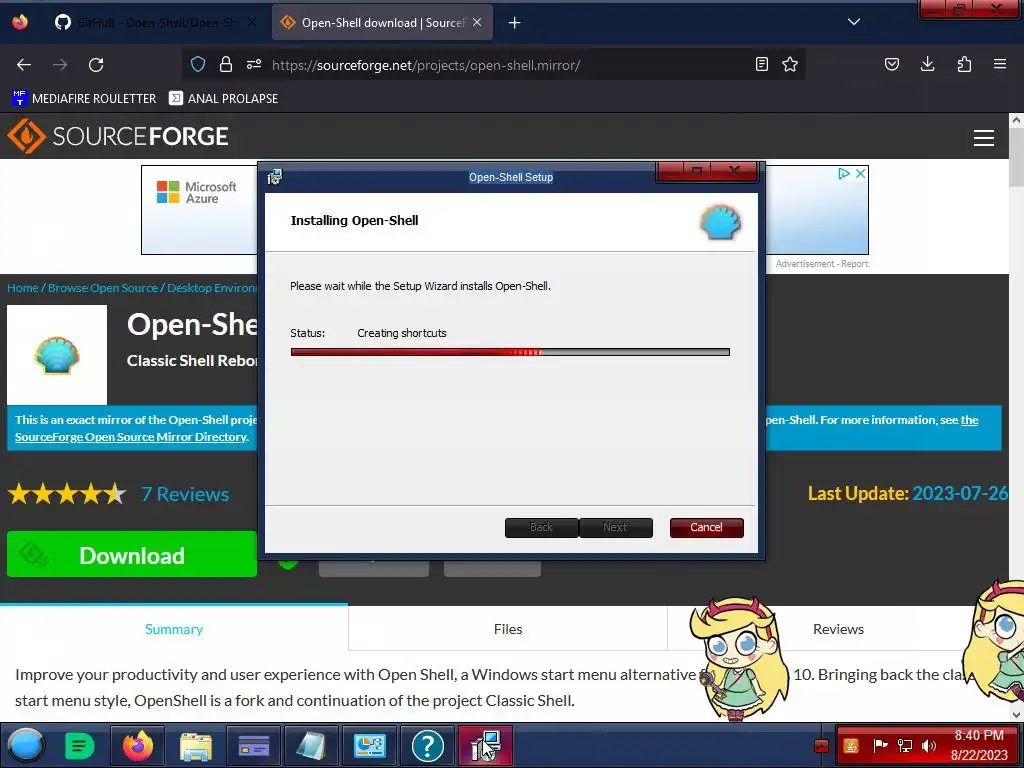
Task: Cancel the Open-Shell installation
Action: (x=706, y=528)
